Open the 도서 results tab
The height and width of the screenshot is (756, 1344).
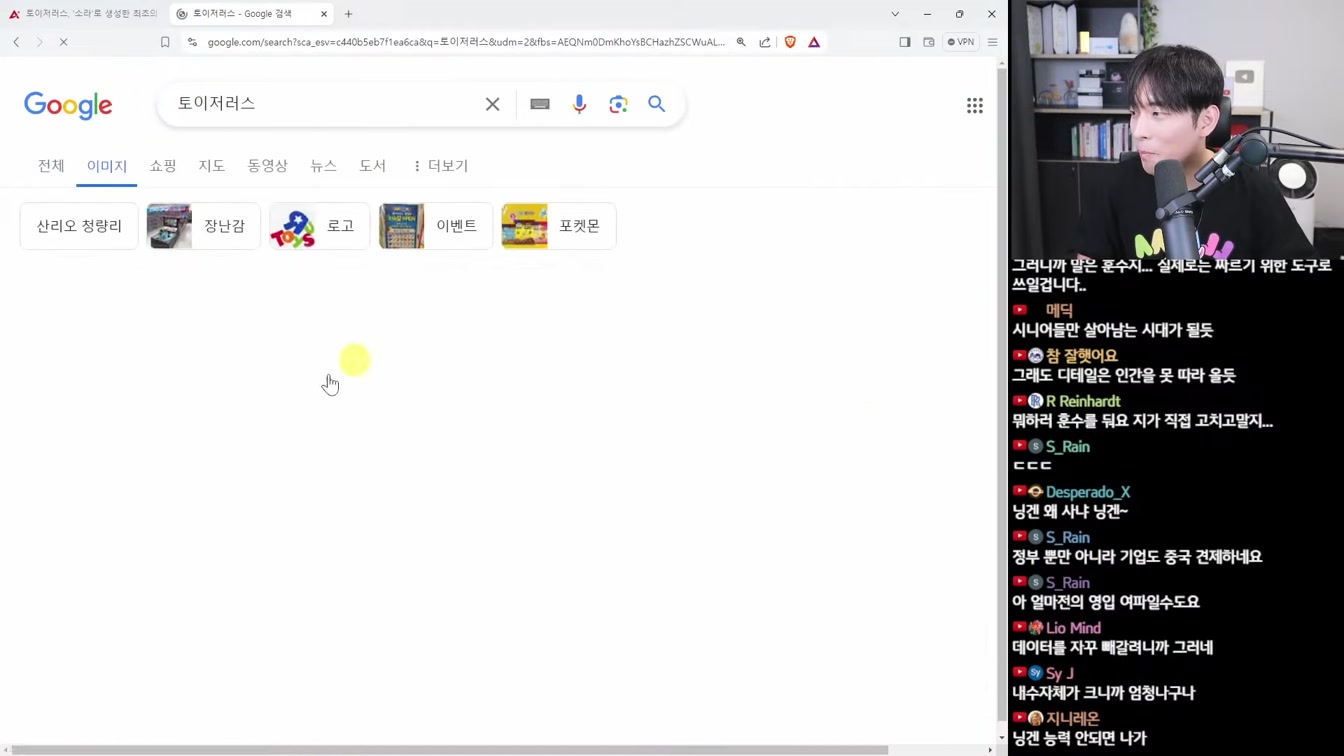(372, 166)
